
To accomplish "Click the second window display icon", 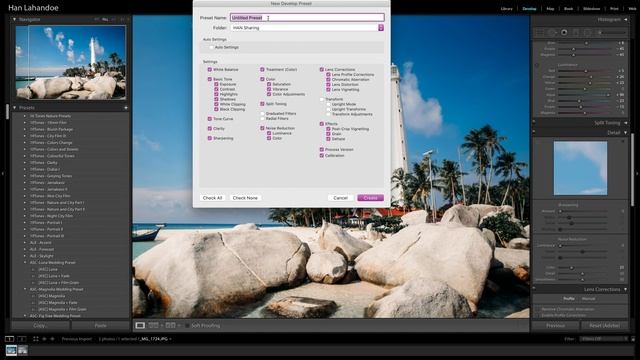I will point(22,339).
